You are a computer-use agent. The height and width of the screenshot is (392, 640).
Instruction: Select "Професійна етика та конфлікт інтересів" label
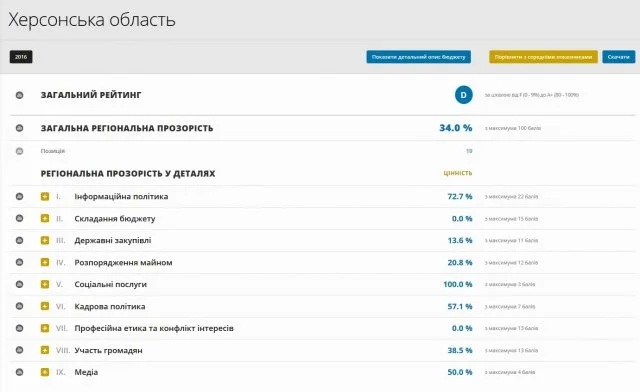coord(154,328)
